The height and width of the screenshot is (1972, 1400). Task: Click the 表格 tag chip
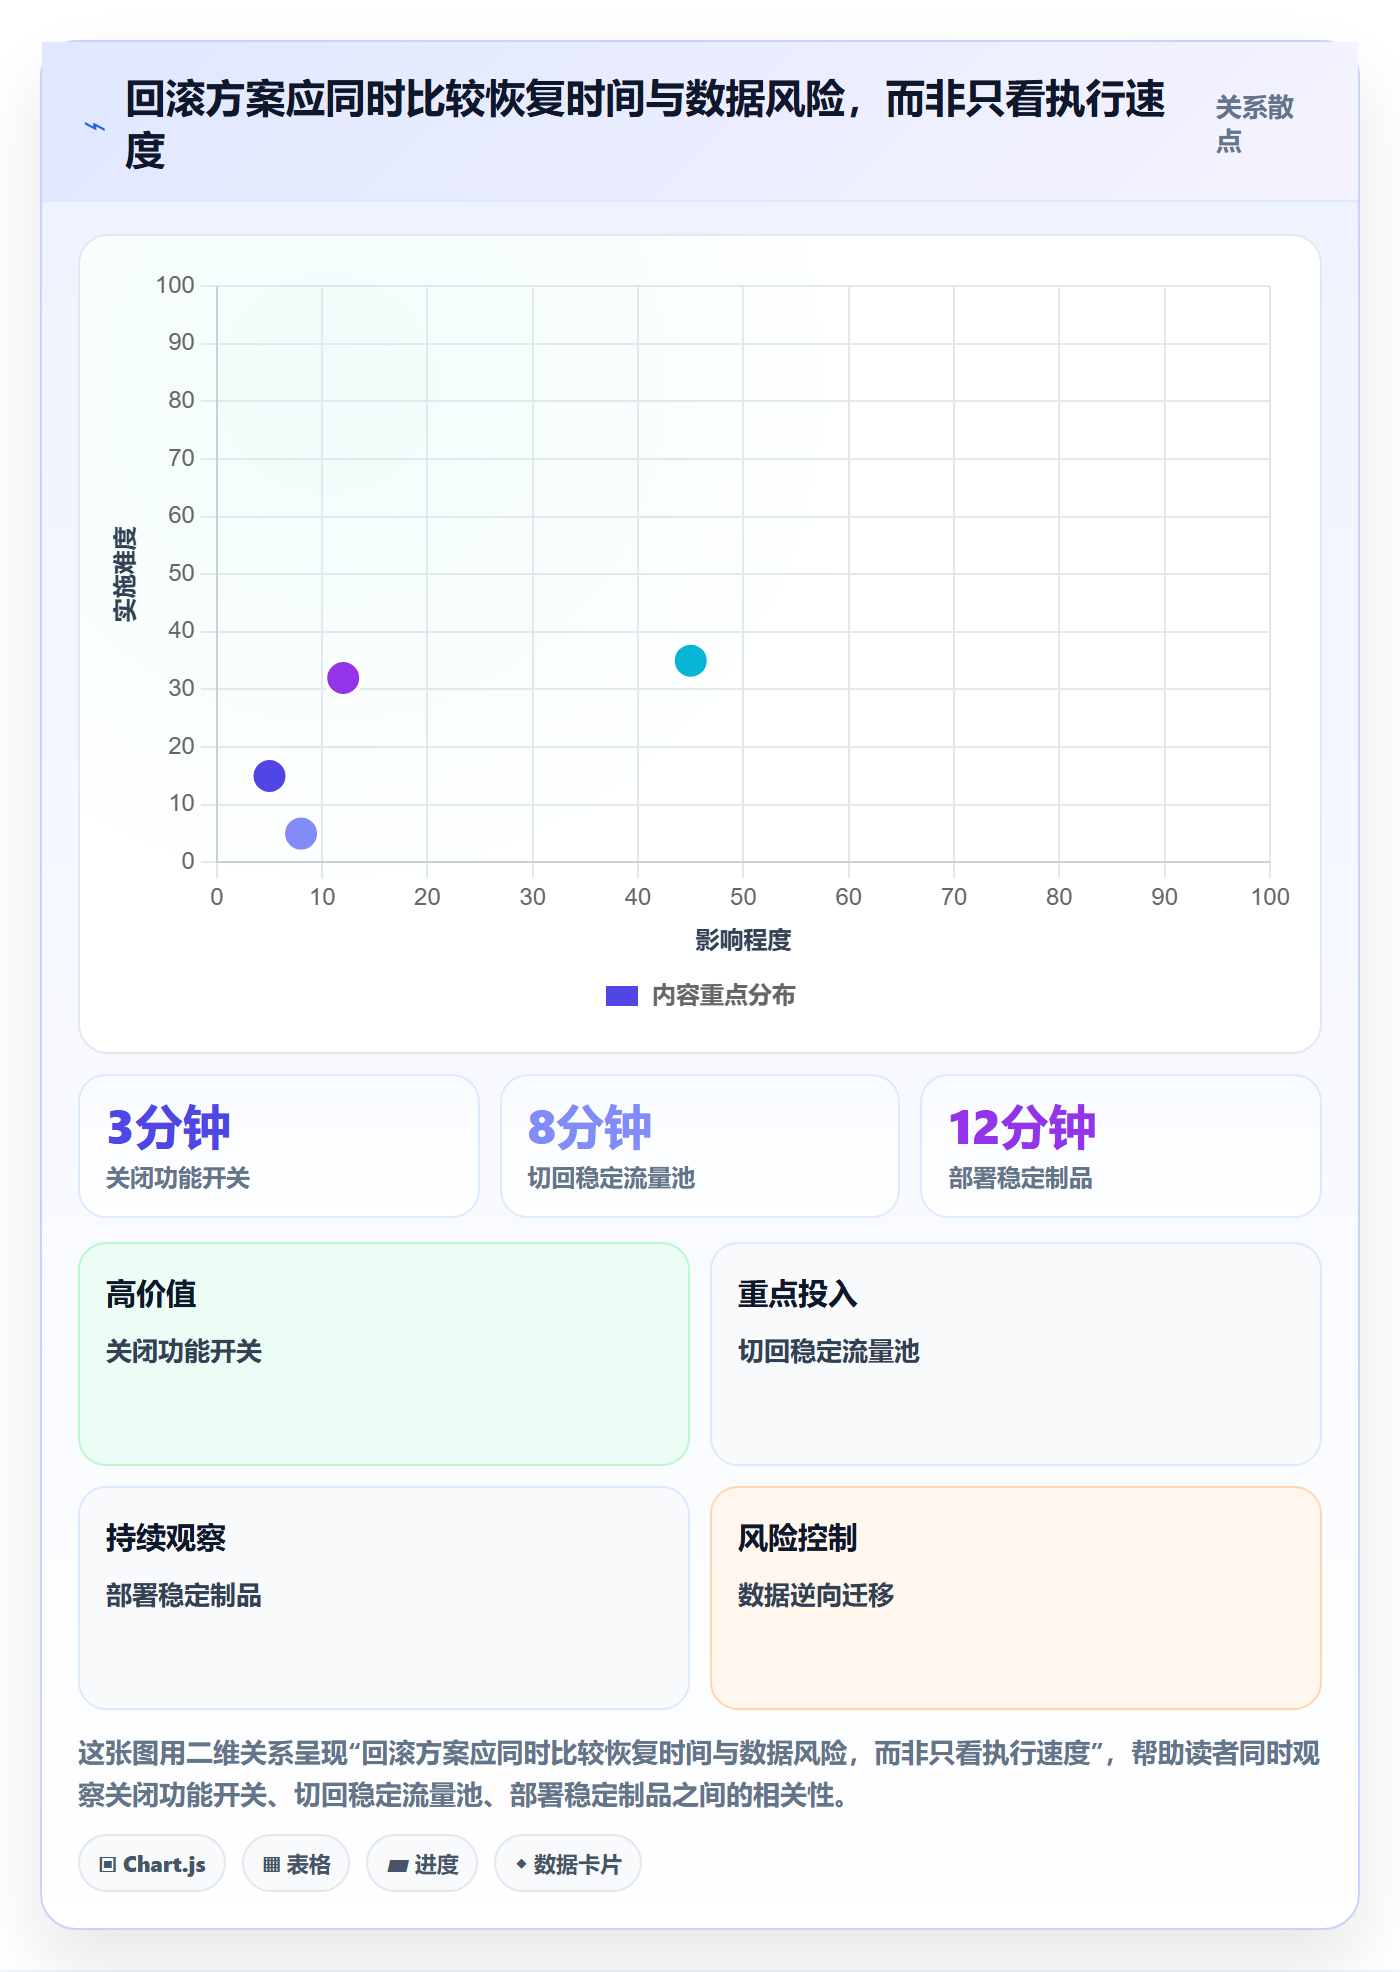(296, 1864)
